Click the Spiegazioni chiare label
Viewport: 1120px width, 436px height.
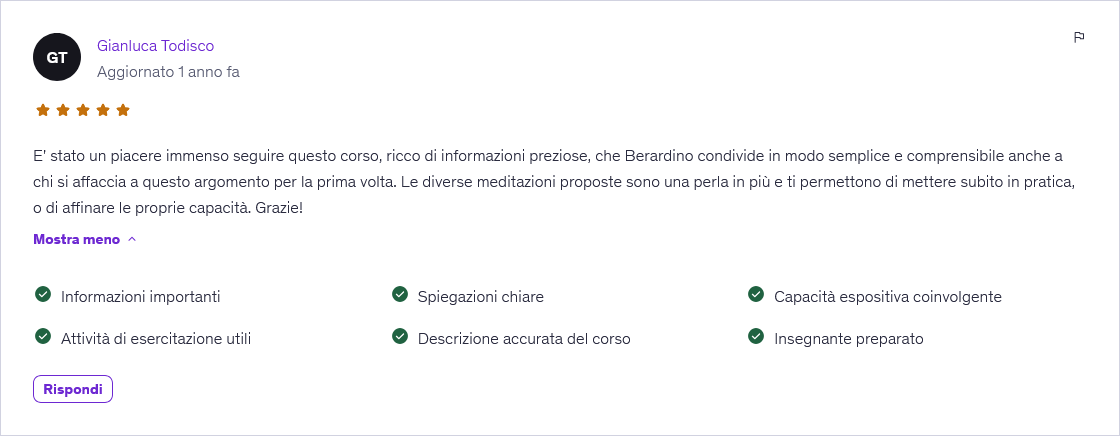point(481,296)
